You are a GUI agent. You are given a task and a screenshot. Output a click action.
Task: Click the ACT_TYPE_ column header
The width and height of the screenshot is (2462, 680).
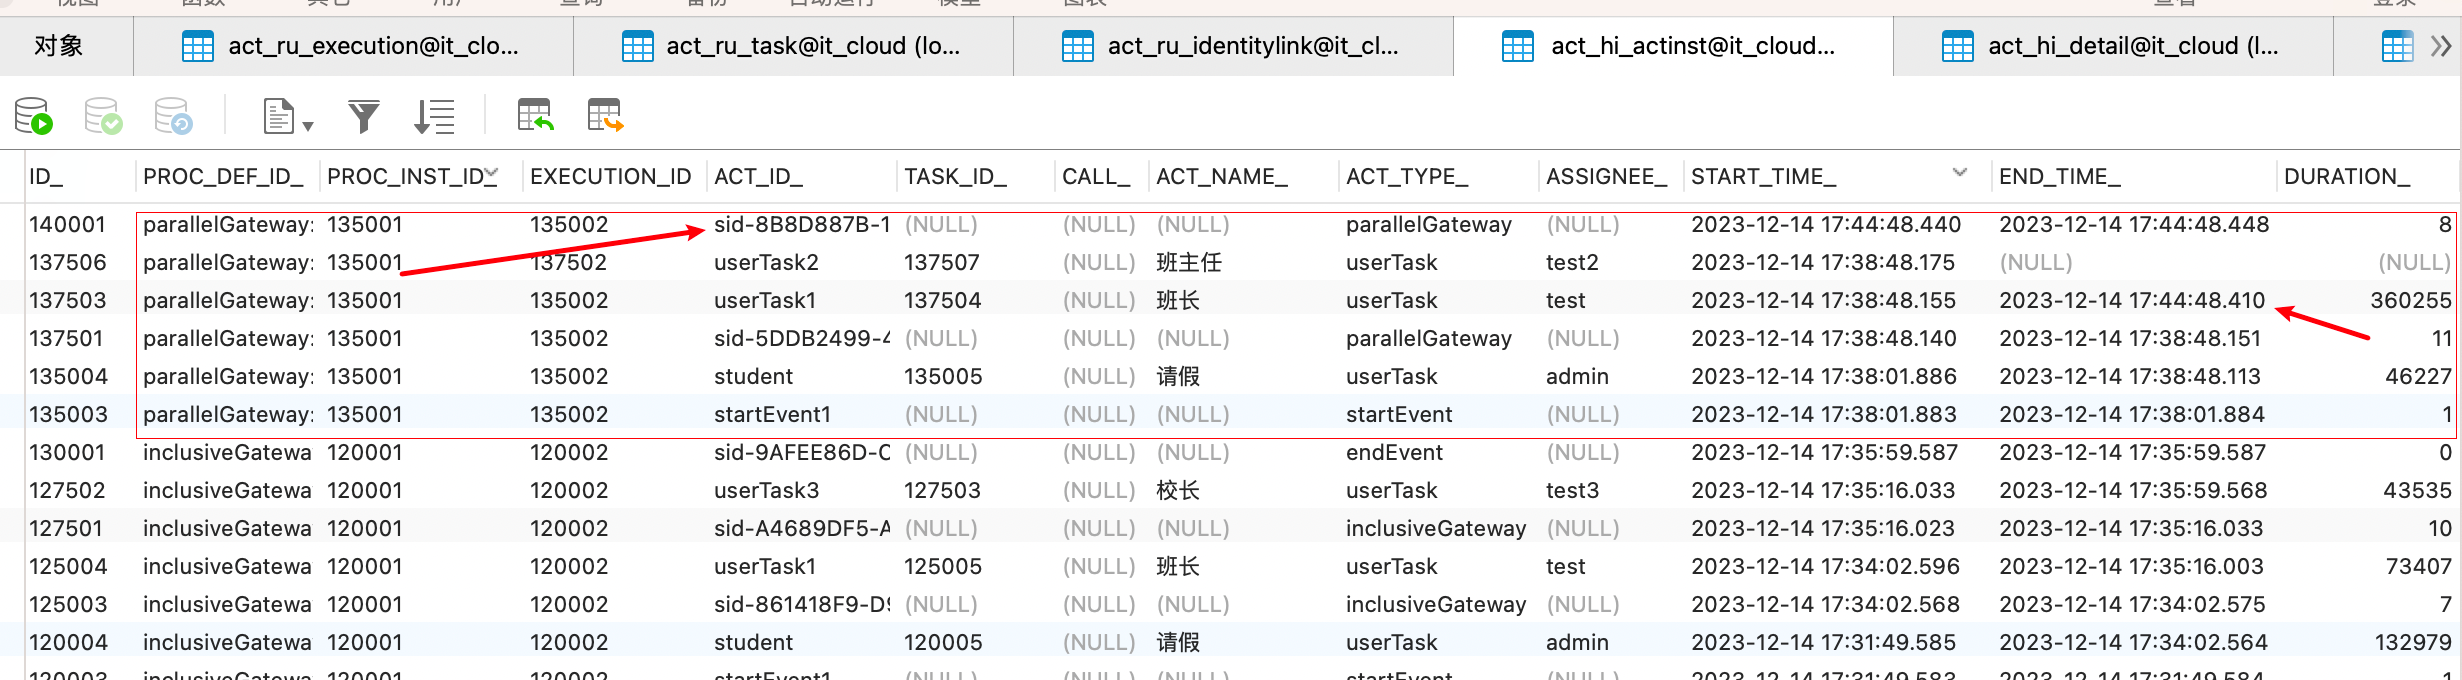click(x=1406, y=177)
